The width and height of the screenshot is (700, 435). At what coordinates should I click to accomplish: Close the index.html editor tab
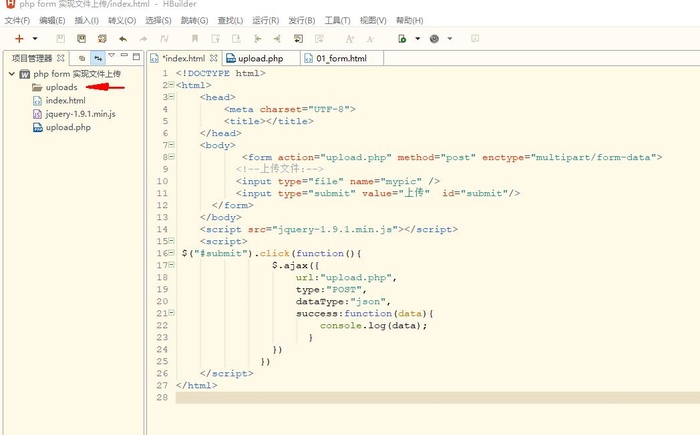pos(213,58)
